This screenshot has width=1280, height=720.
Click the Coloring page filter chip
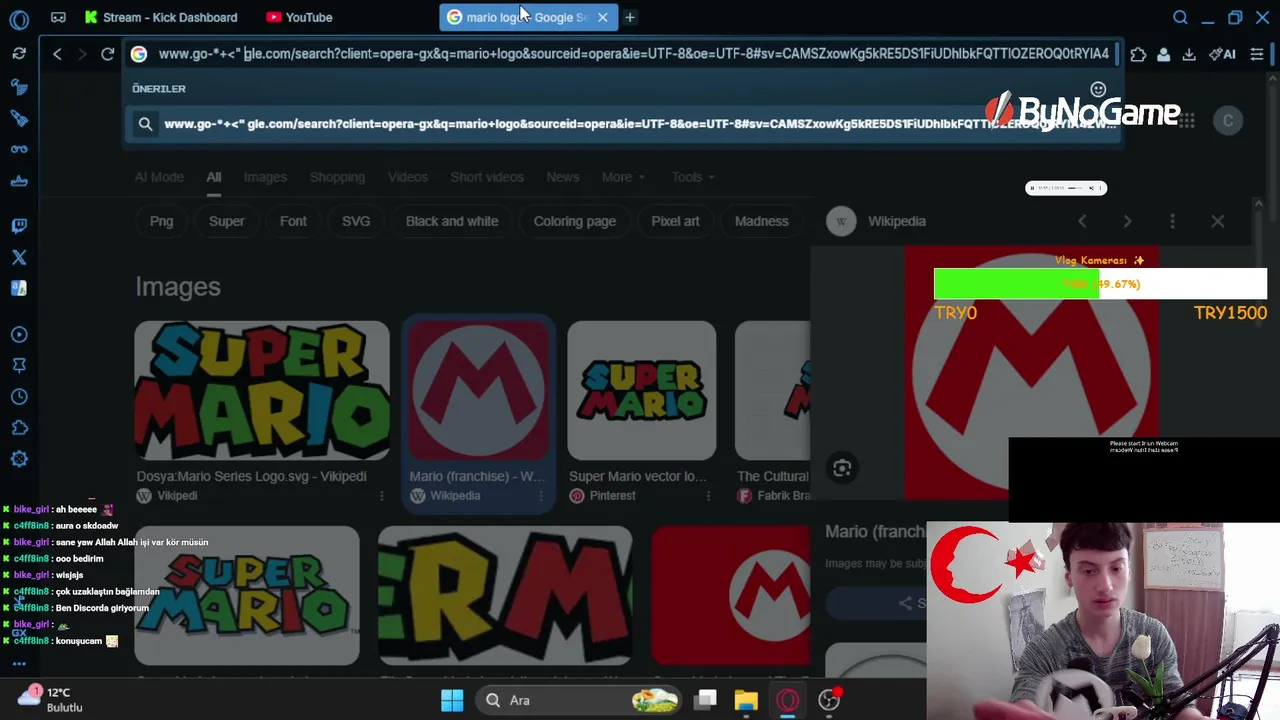(575, 221)
